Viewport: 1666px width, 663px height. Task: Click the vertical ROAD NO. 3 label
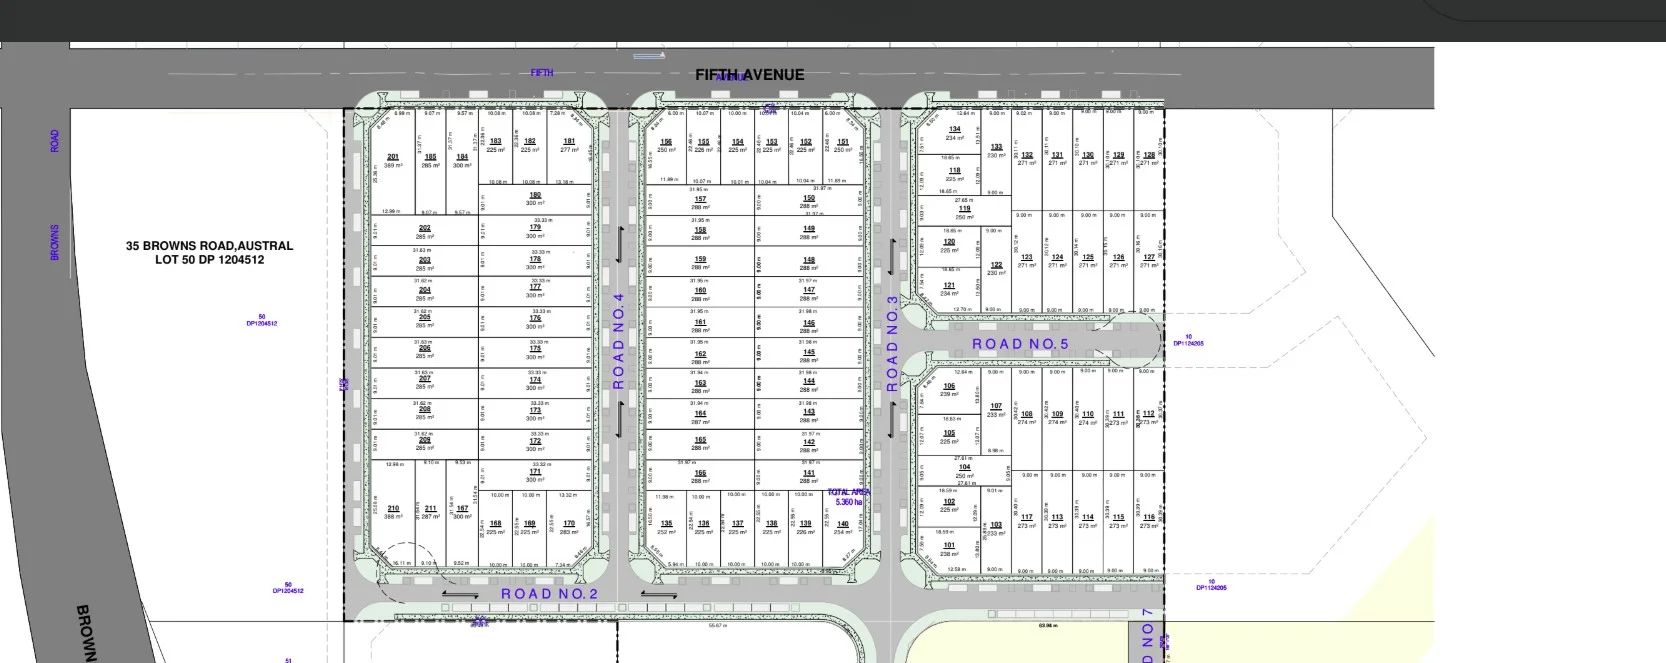(x=893, y=343)
